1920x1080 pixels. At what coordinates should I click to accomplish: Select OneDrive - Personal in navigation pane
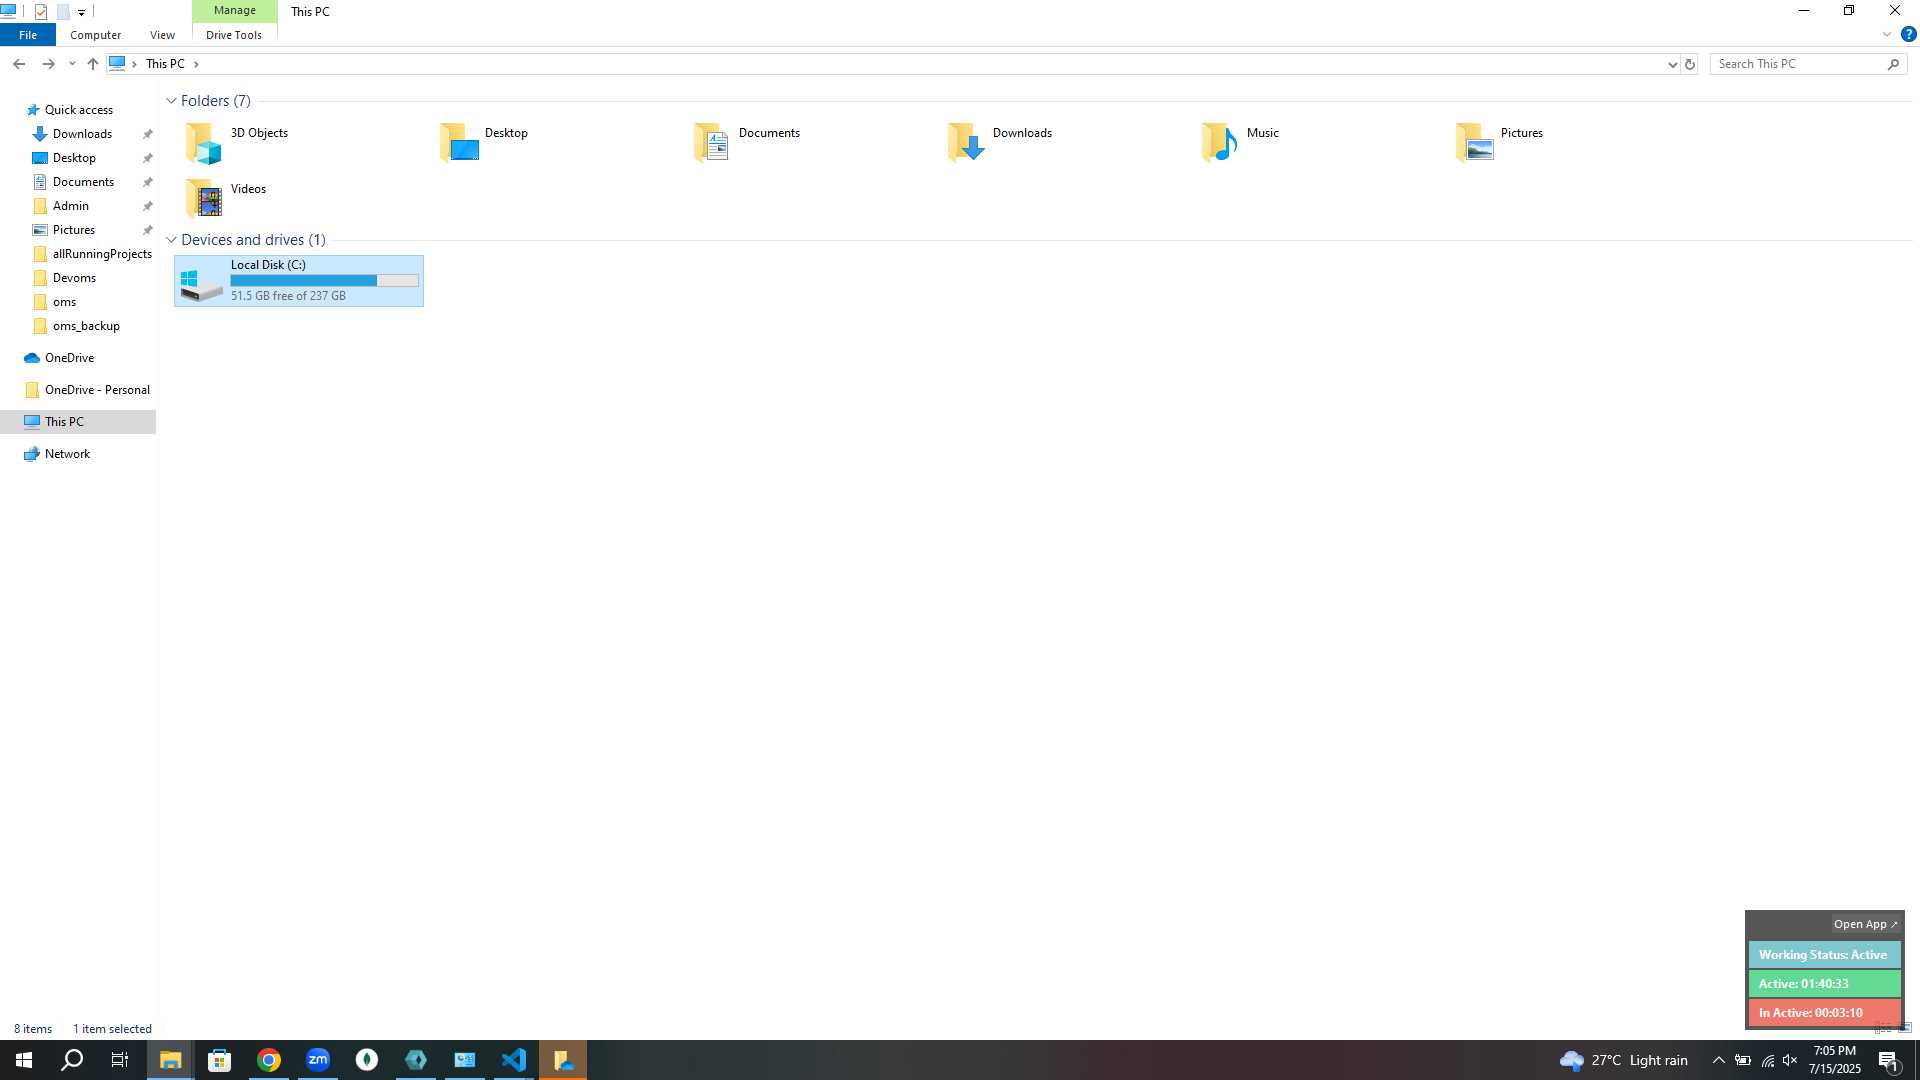tap(88, 390)
